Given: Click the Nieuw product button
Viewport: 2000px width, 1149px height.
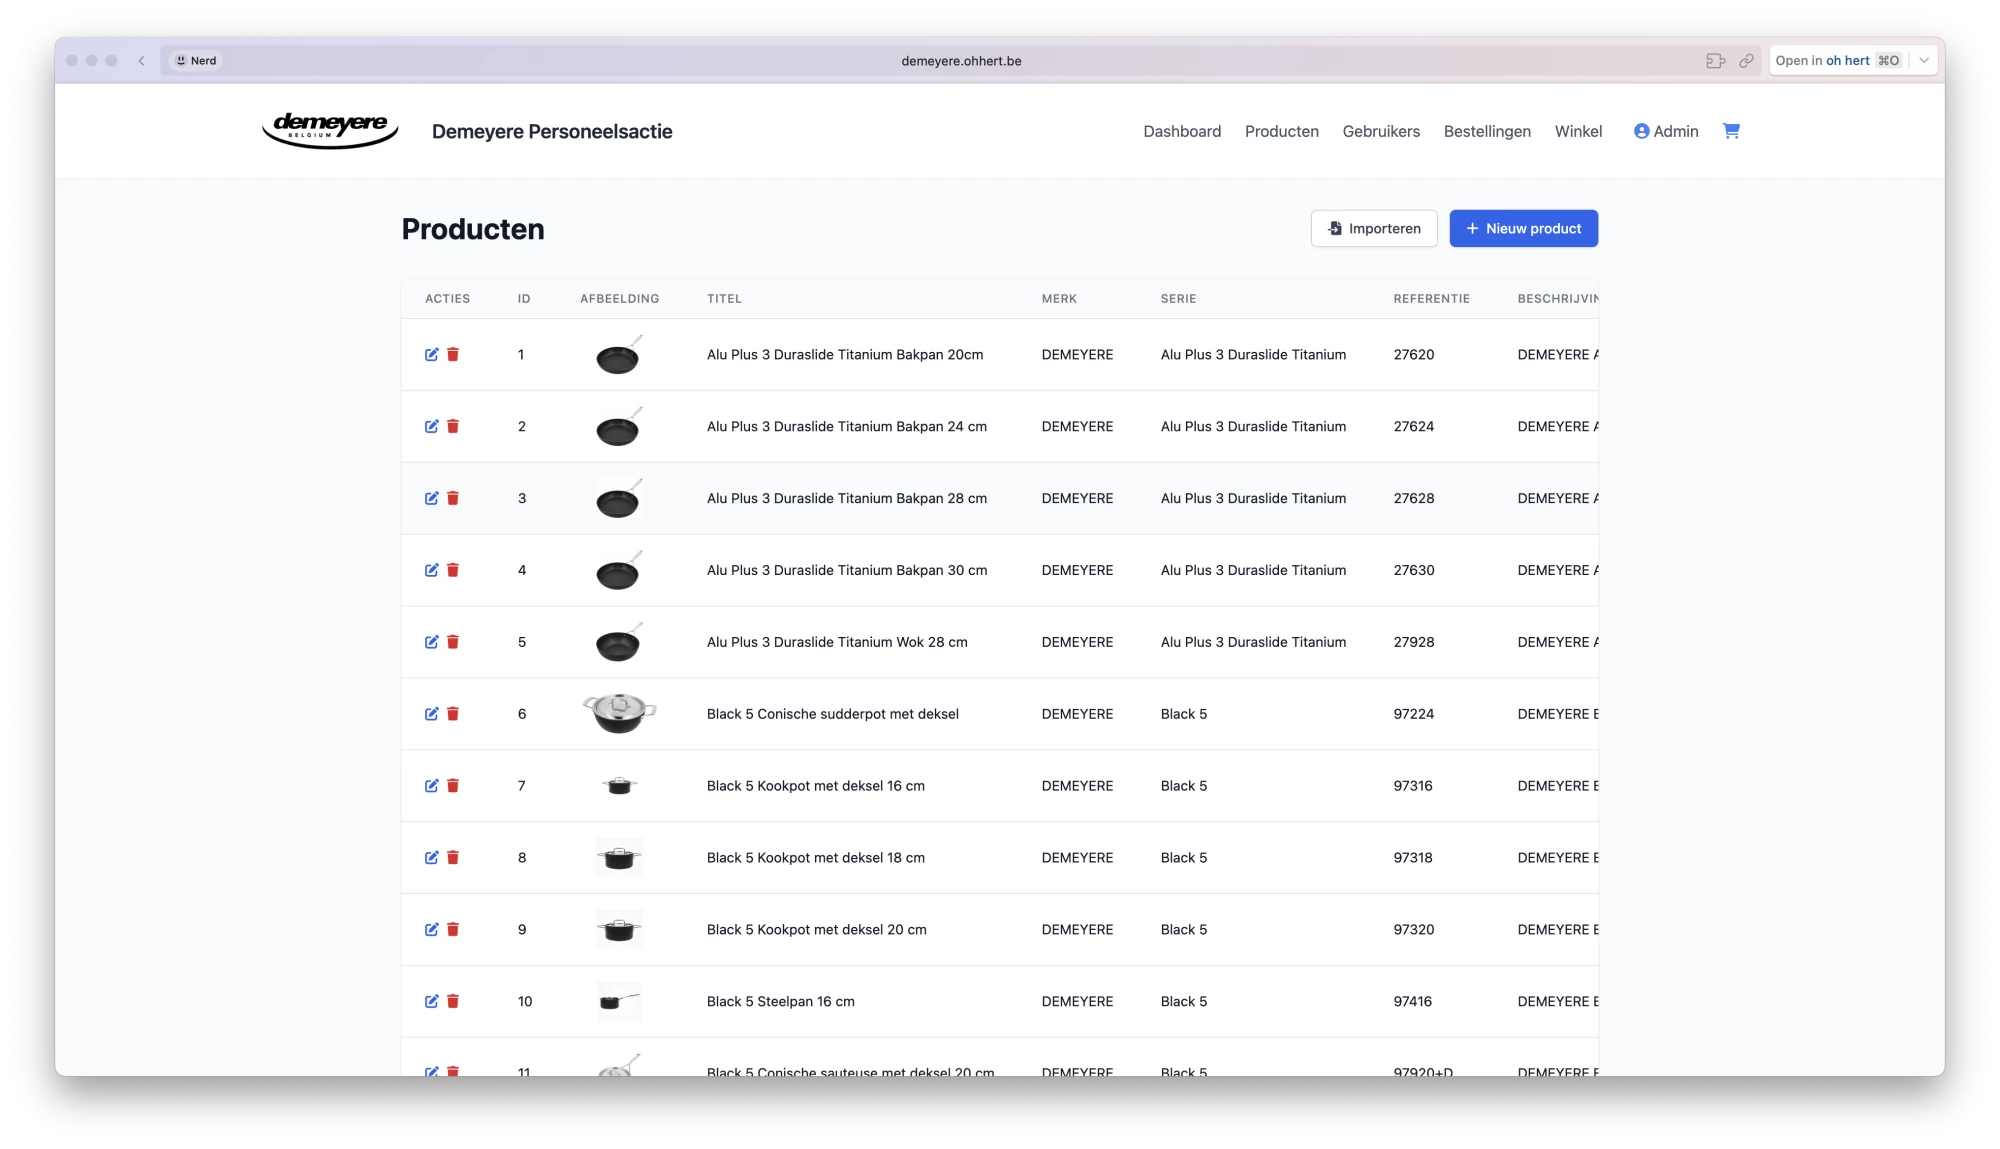Looking at the screenshot, I should (1523, 228).
